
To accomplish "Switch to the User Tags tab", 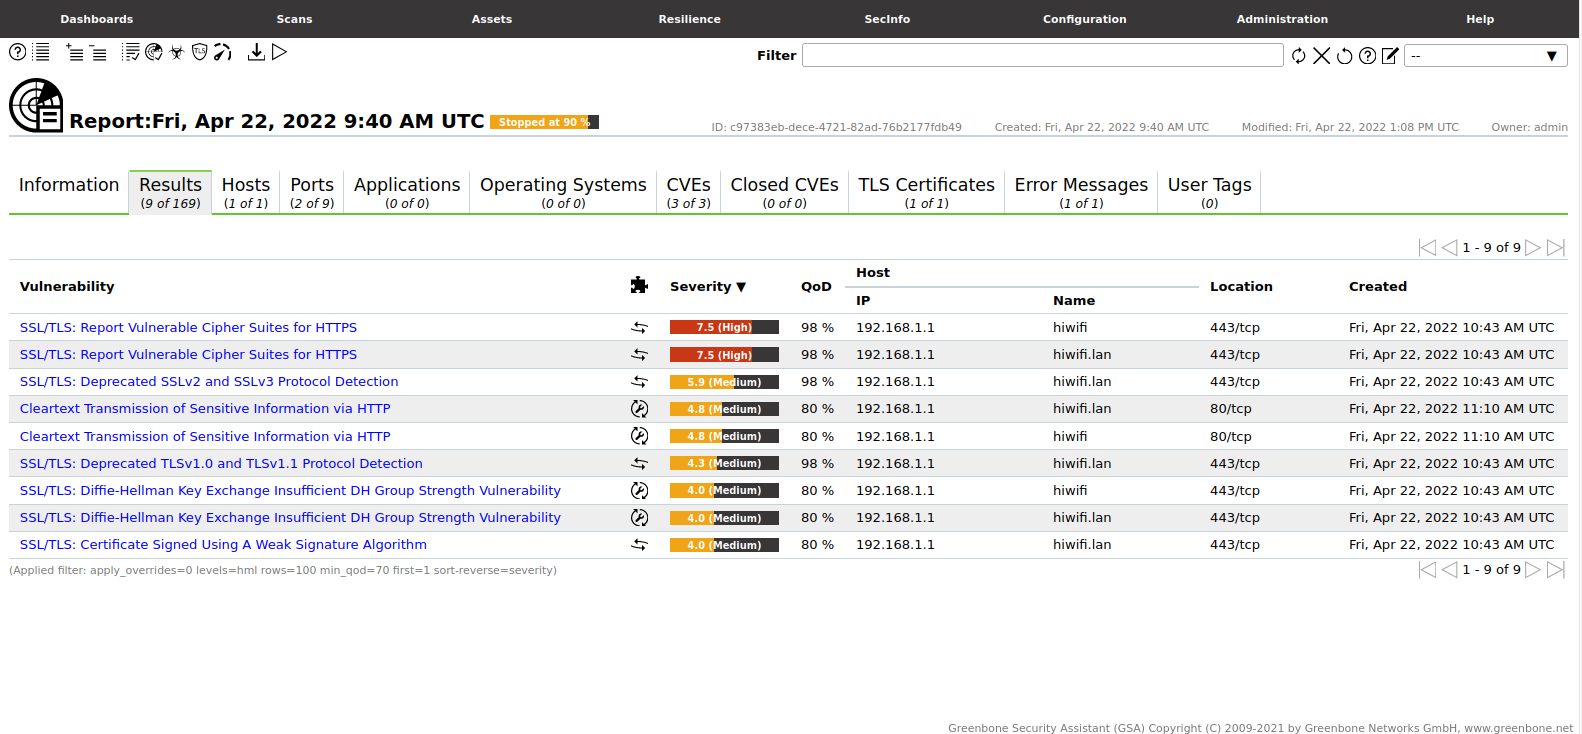I will [x=1209, y=191].
